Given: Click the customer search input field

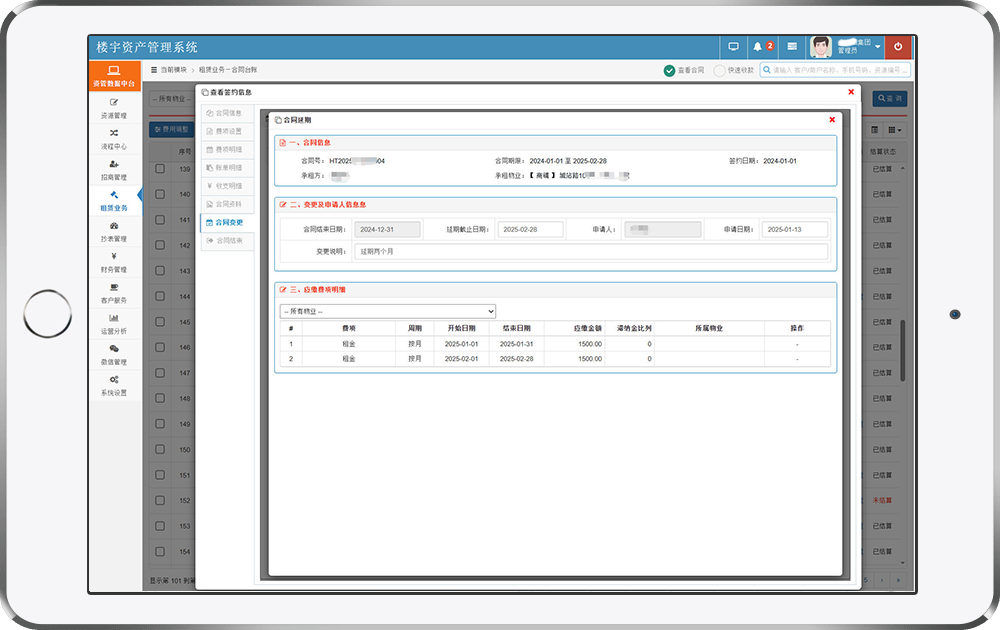Looking at the screenshot, I should coord(835,70).
